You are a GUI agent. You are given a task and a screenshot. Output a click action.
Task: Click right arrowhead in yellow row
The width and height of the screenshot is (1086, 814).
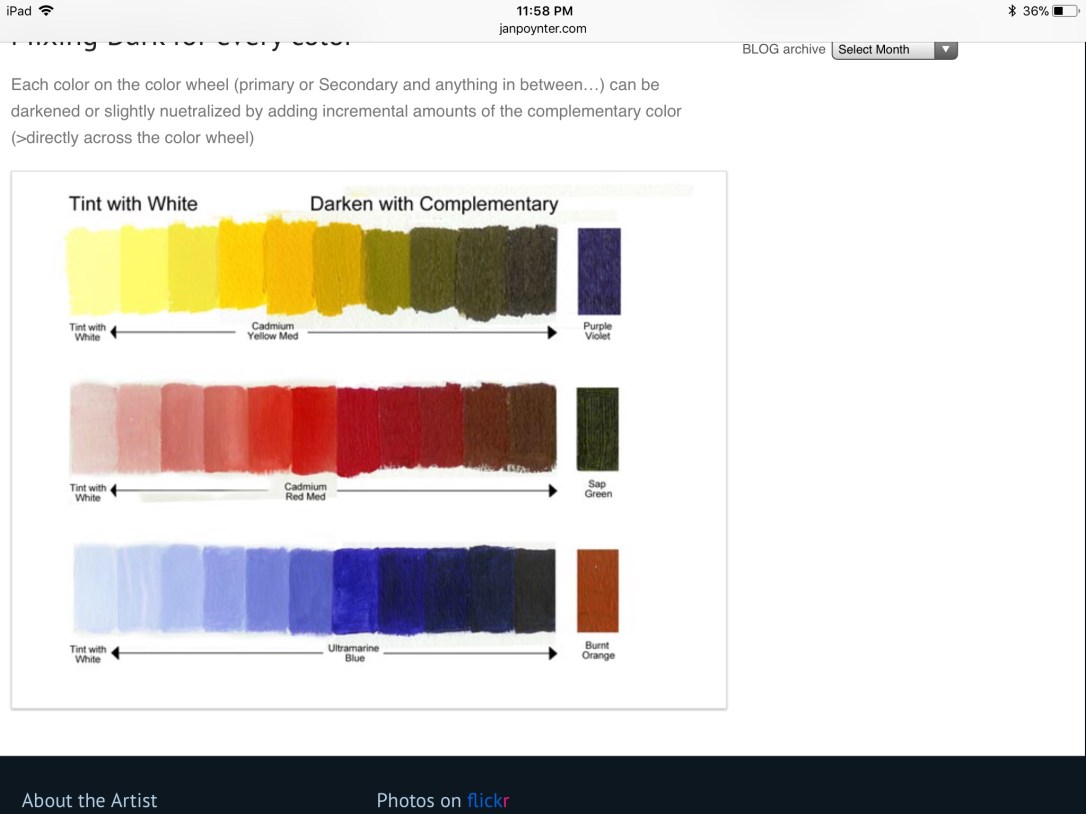(x=551, y=332)
